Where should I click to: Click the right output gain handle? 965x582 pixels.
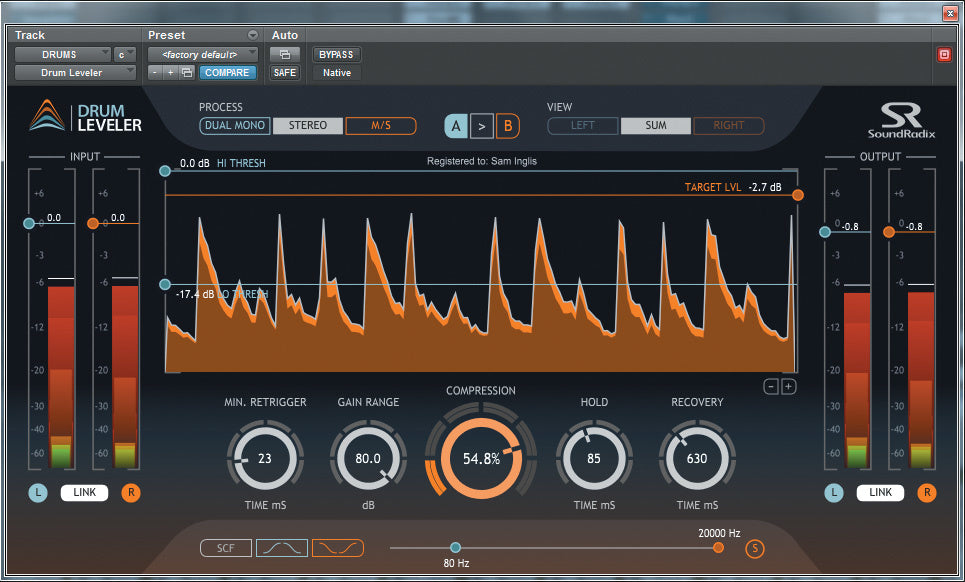tap(889, 232)
